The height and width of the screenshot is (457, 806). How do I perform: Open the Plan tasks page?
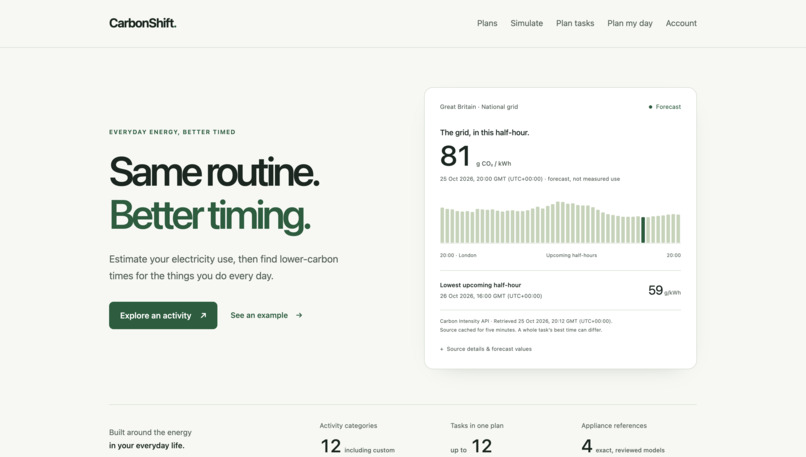575,23
